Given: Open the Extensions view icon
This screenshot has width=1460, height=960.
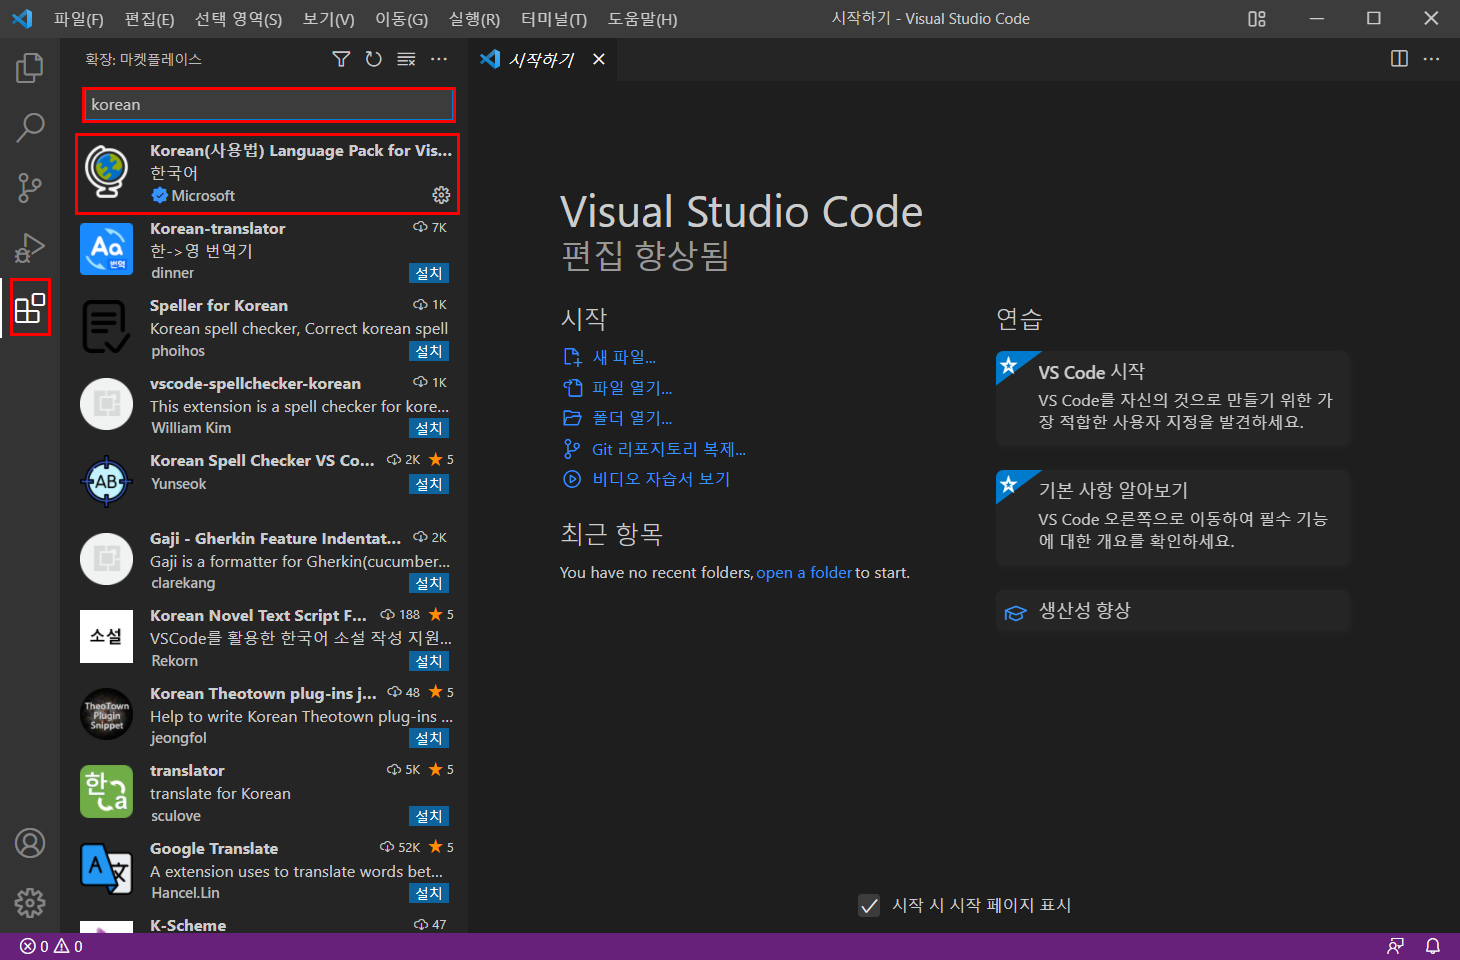Looking at the screenshot, I should 30,308.
